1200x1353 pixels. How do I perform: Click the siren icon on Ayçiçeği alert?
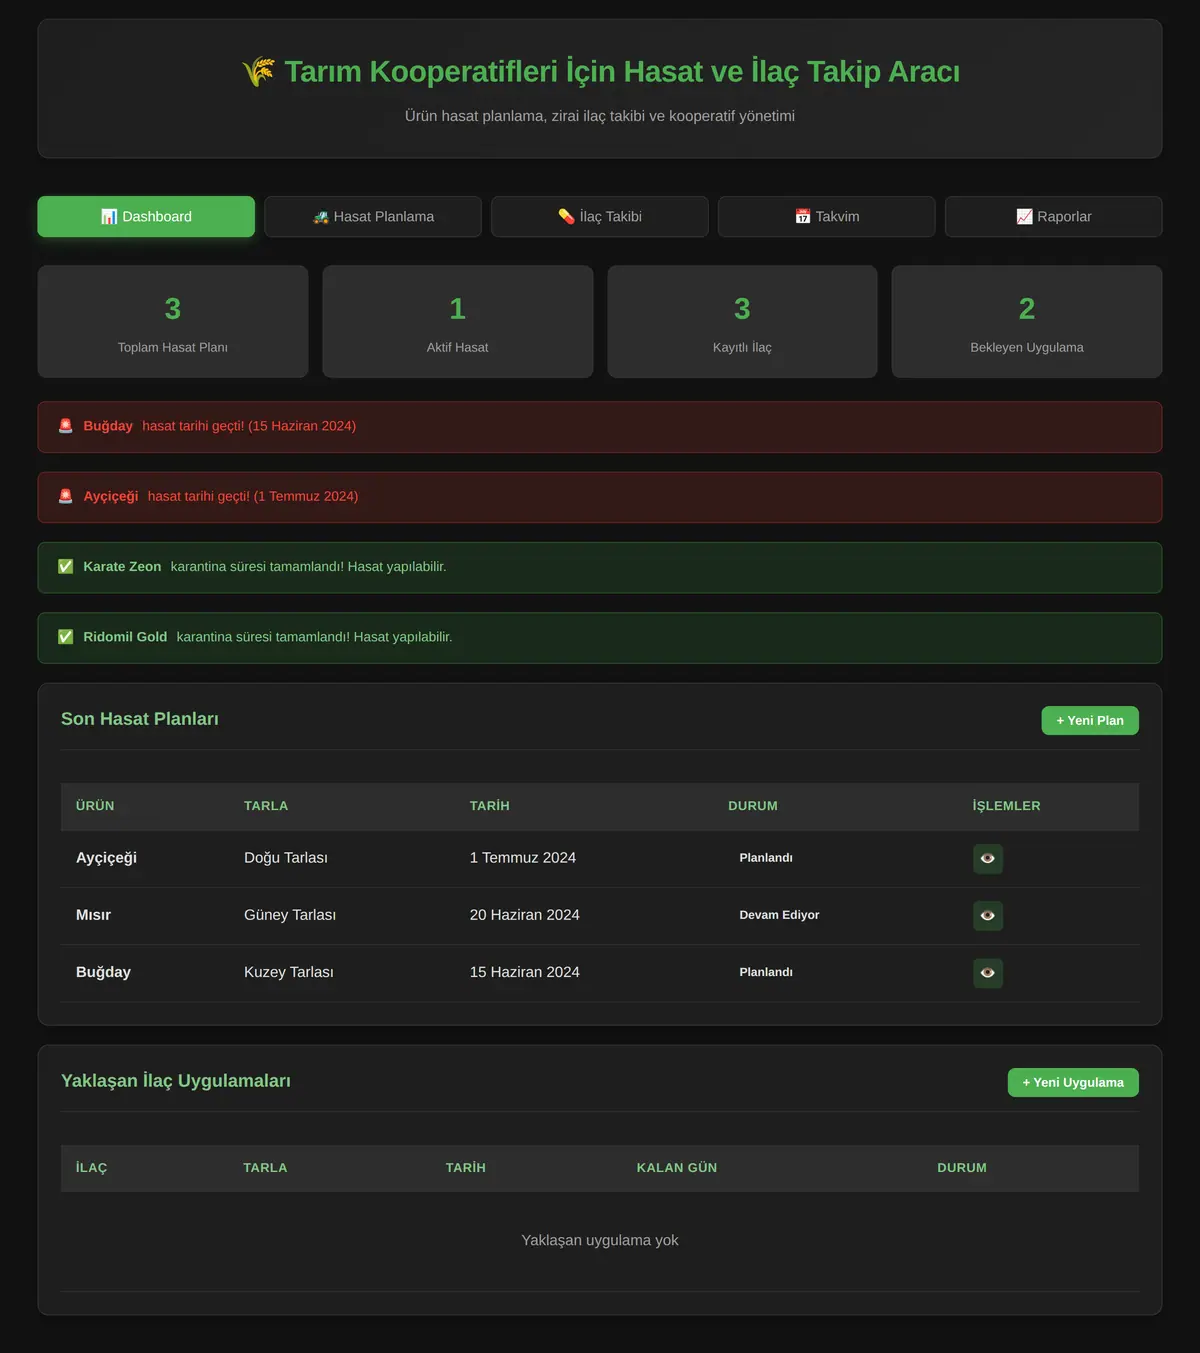(66, 496)
